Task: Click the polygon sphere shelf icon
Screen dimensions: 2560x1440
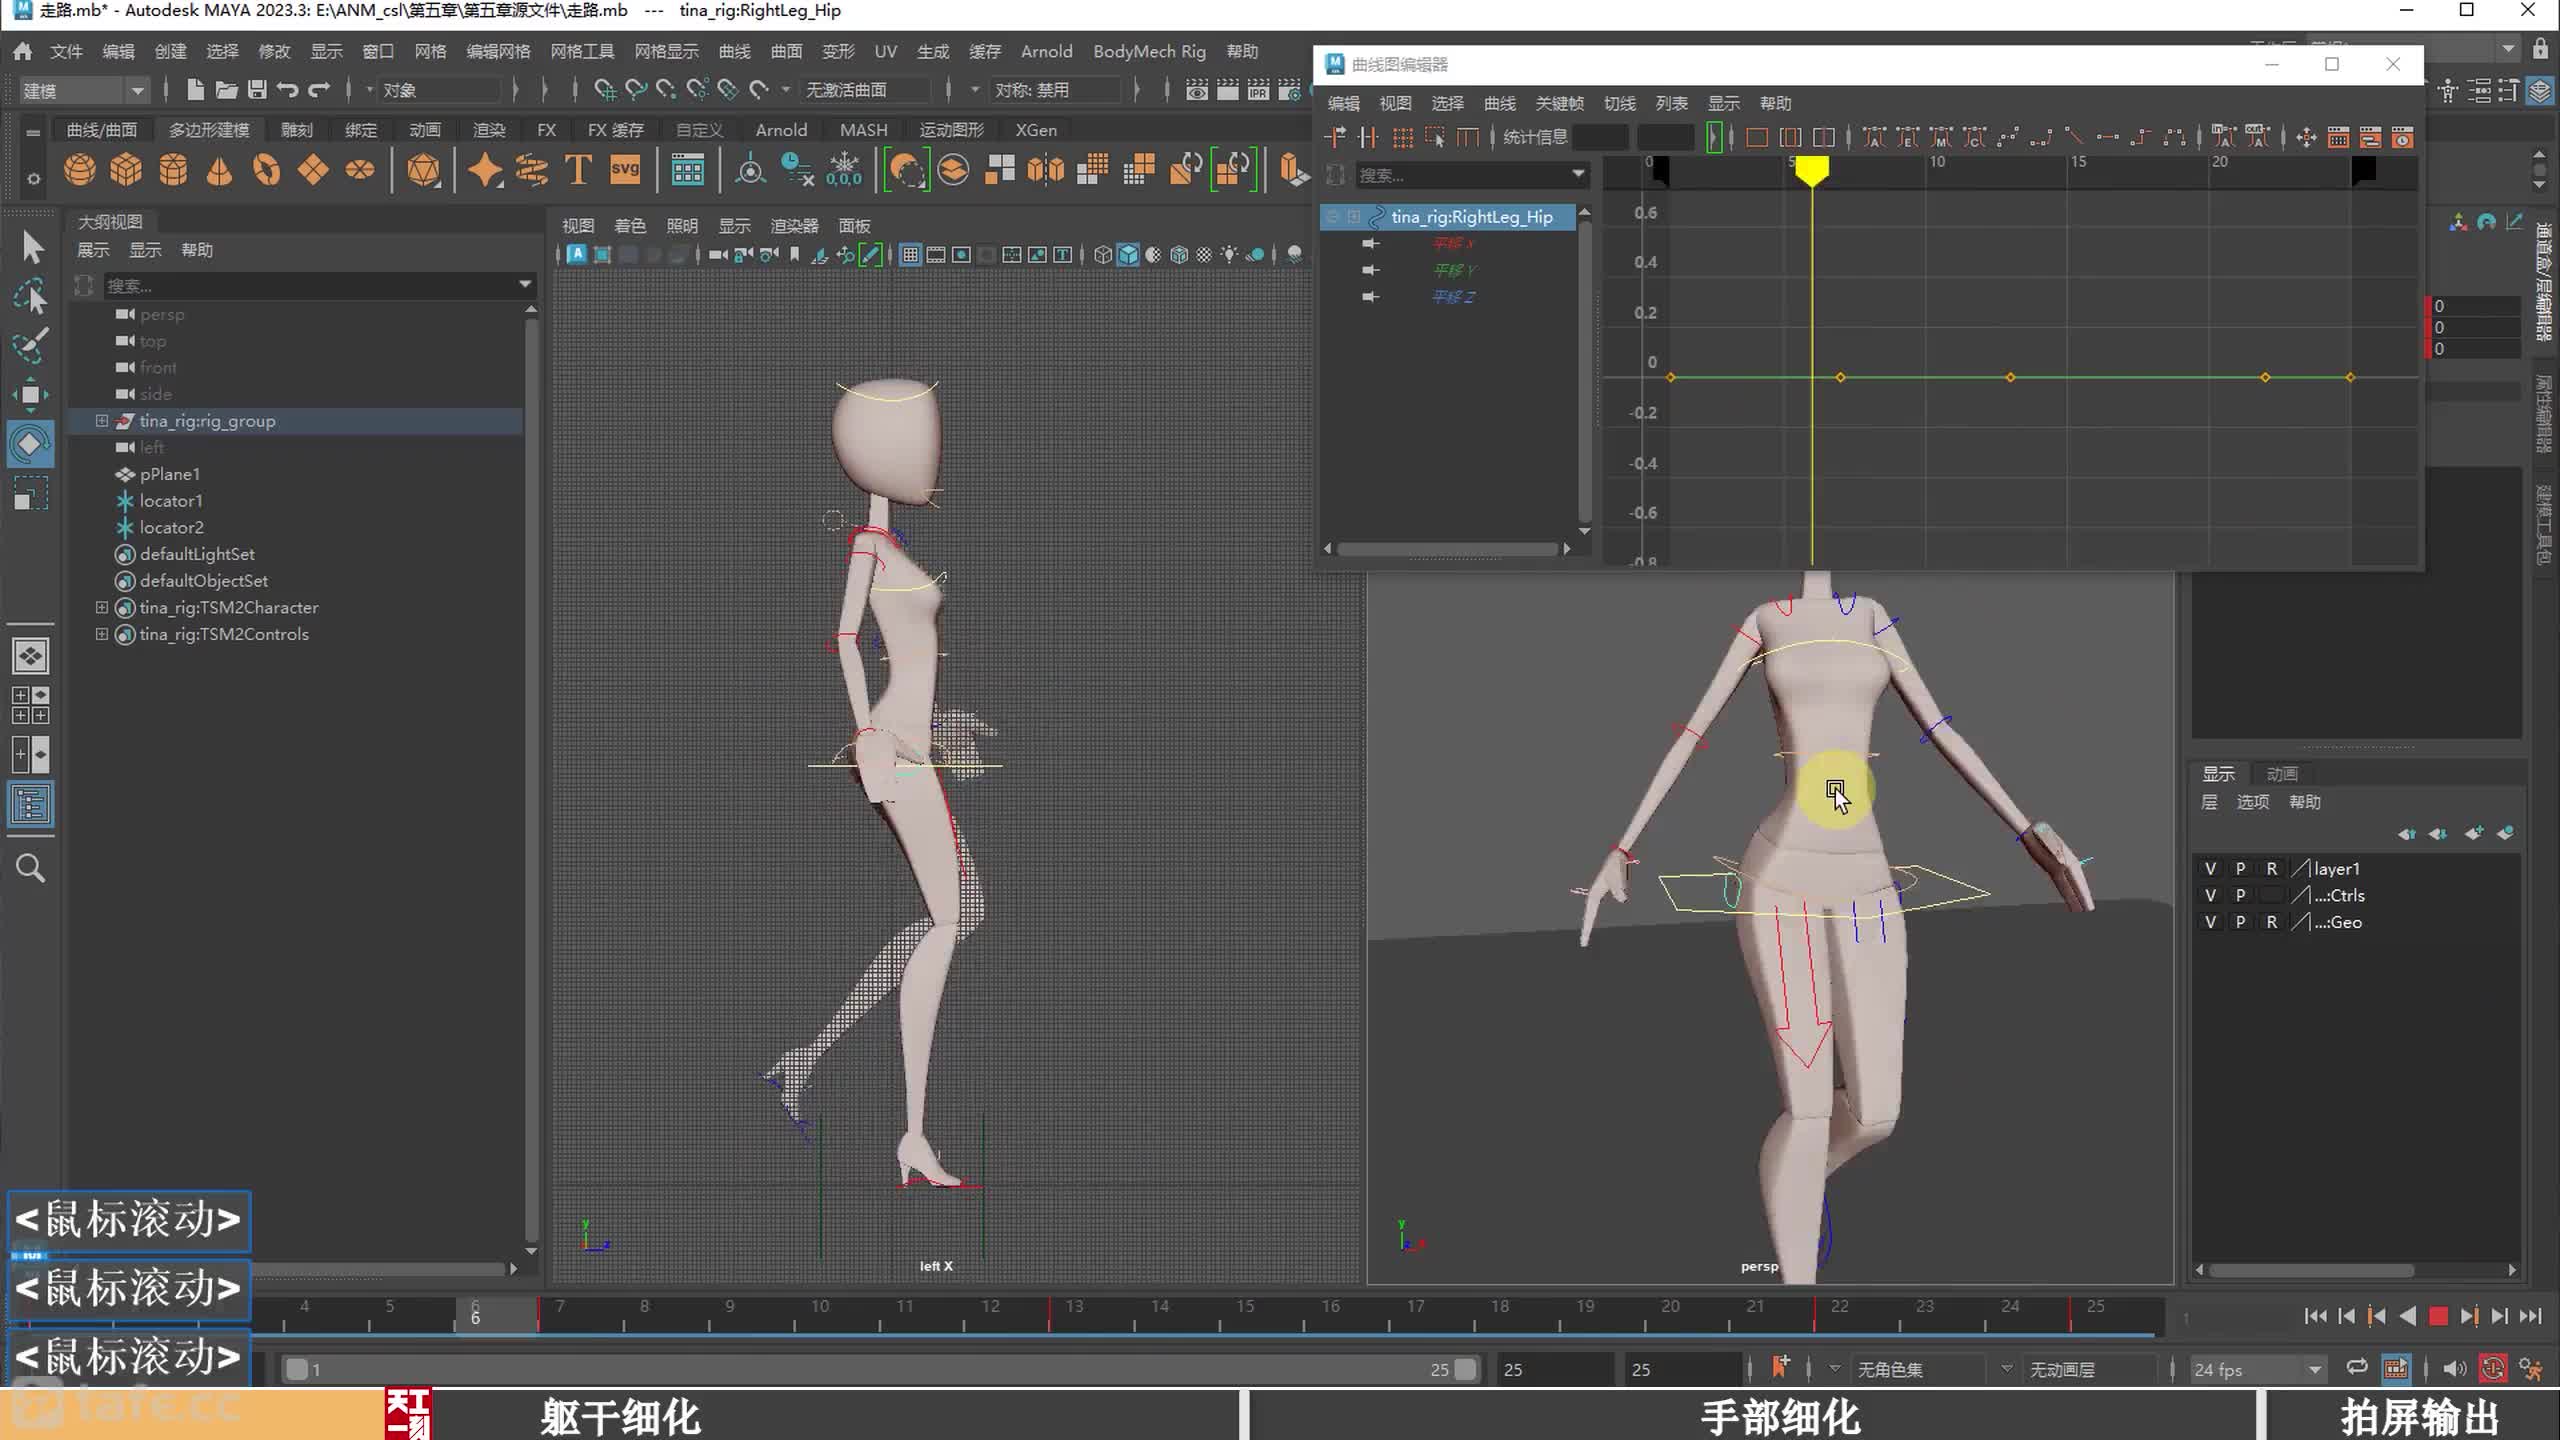Action: (x=80, y=170)
